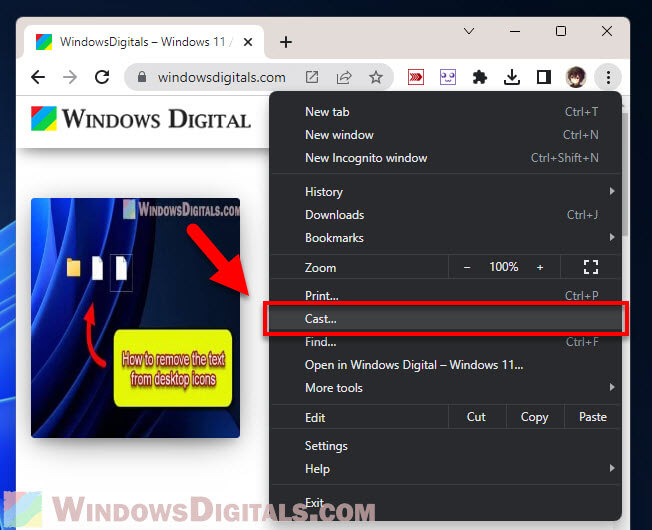The height and width of the screenshot is (530, 652).
Task: Select Print... from the menu
Action: click(x=446, y=296)
